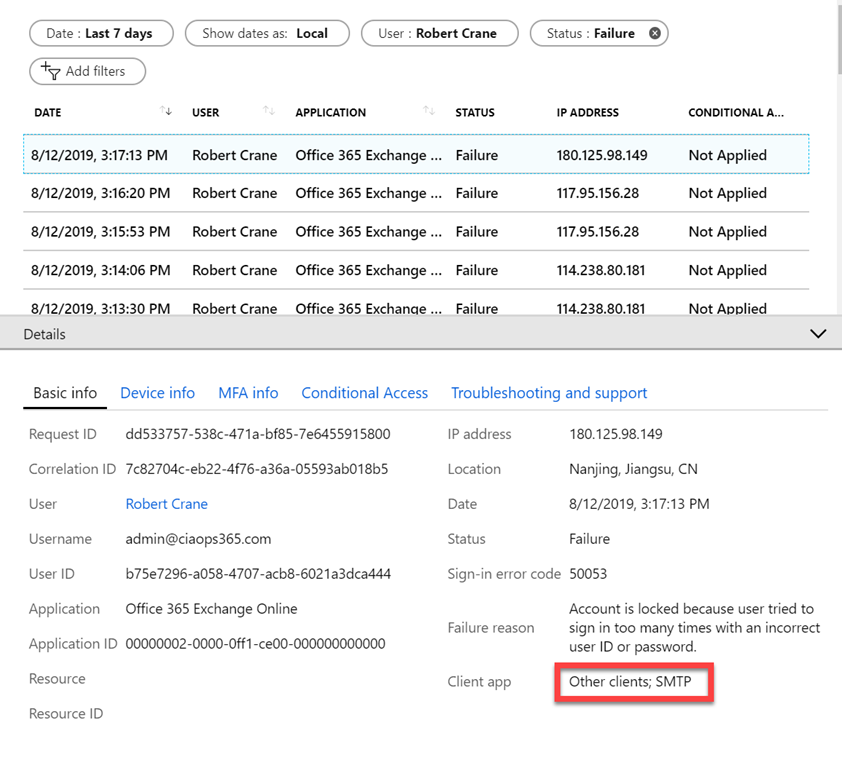Open the User Robert Crane filter
Image resolution: width=842 pixels, height=768 pixels.
click(440, 33)
